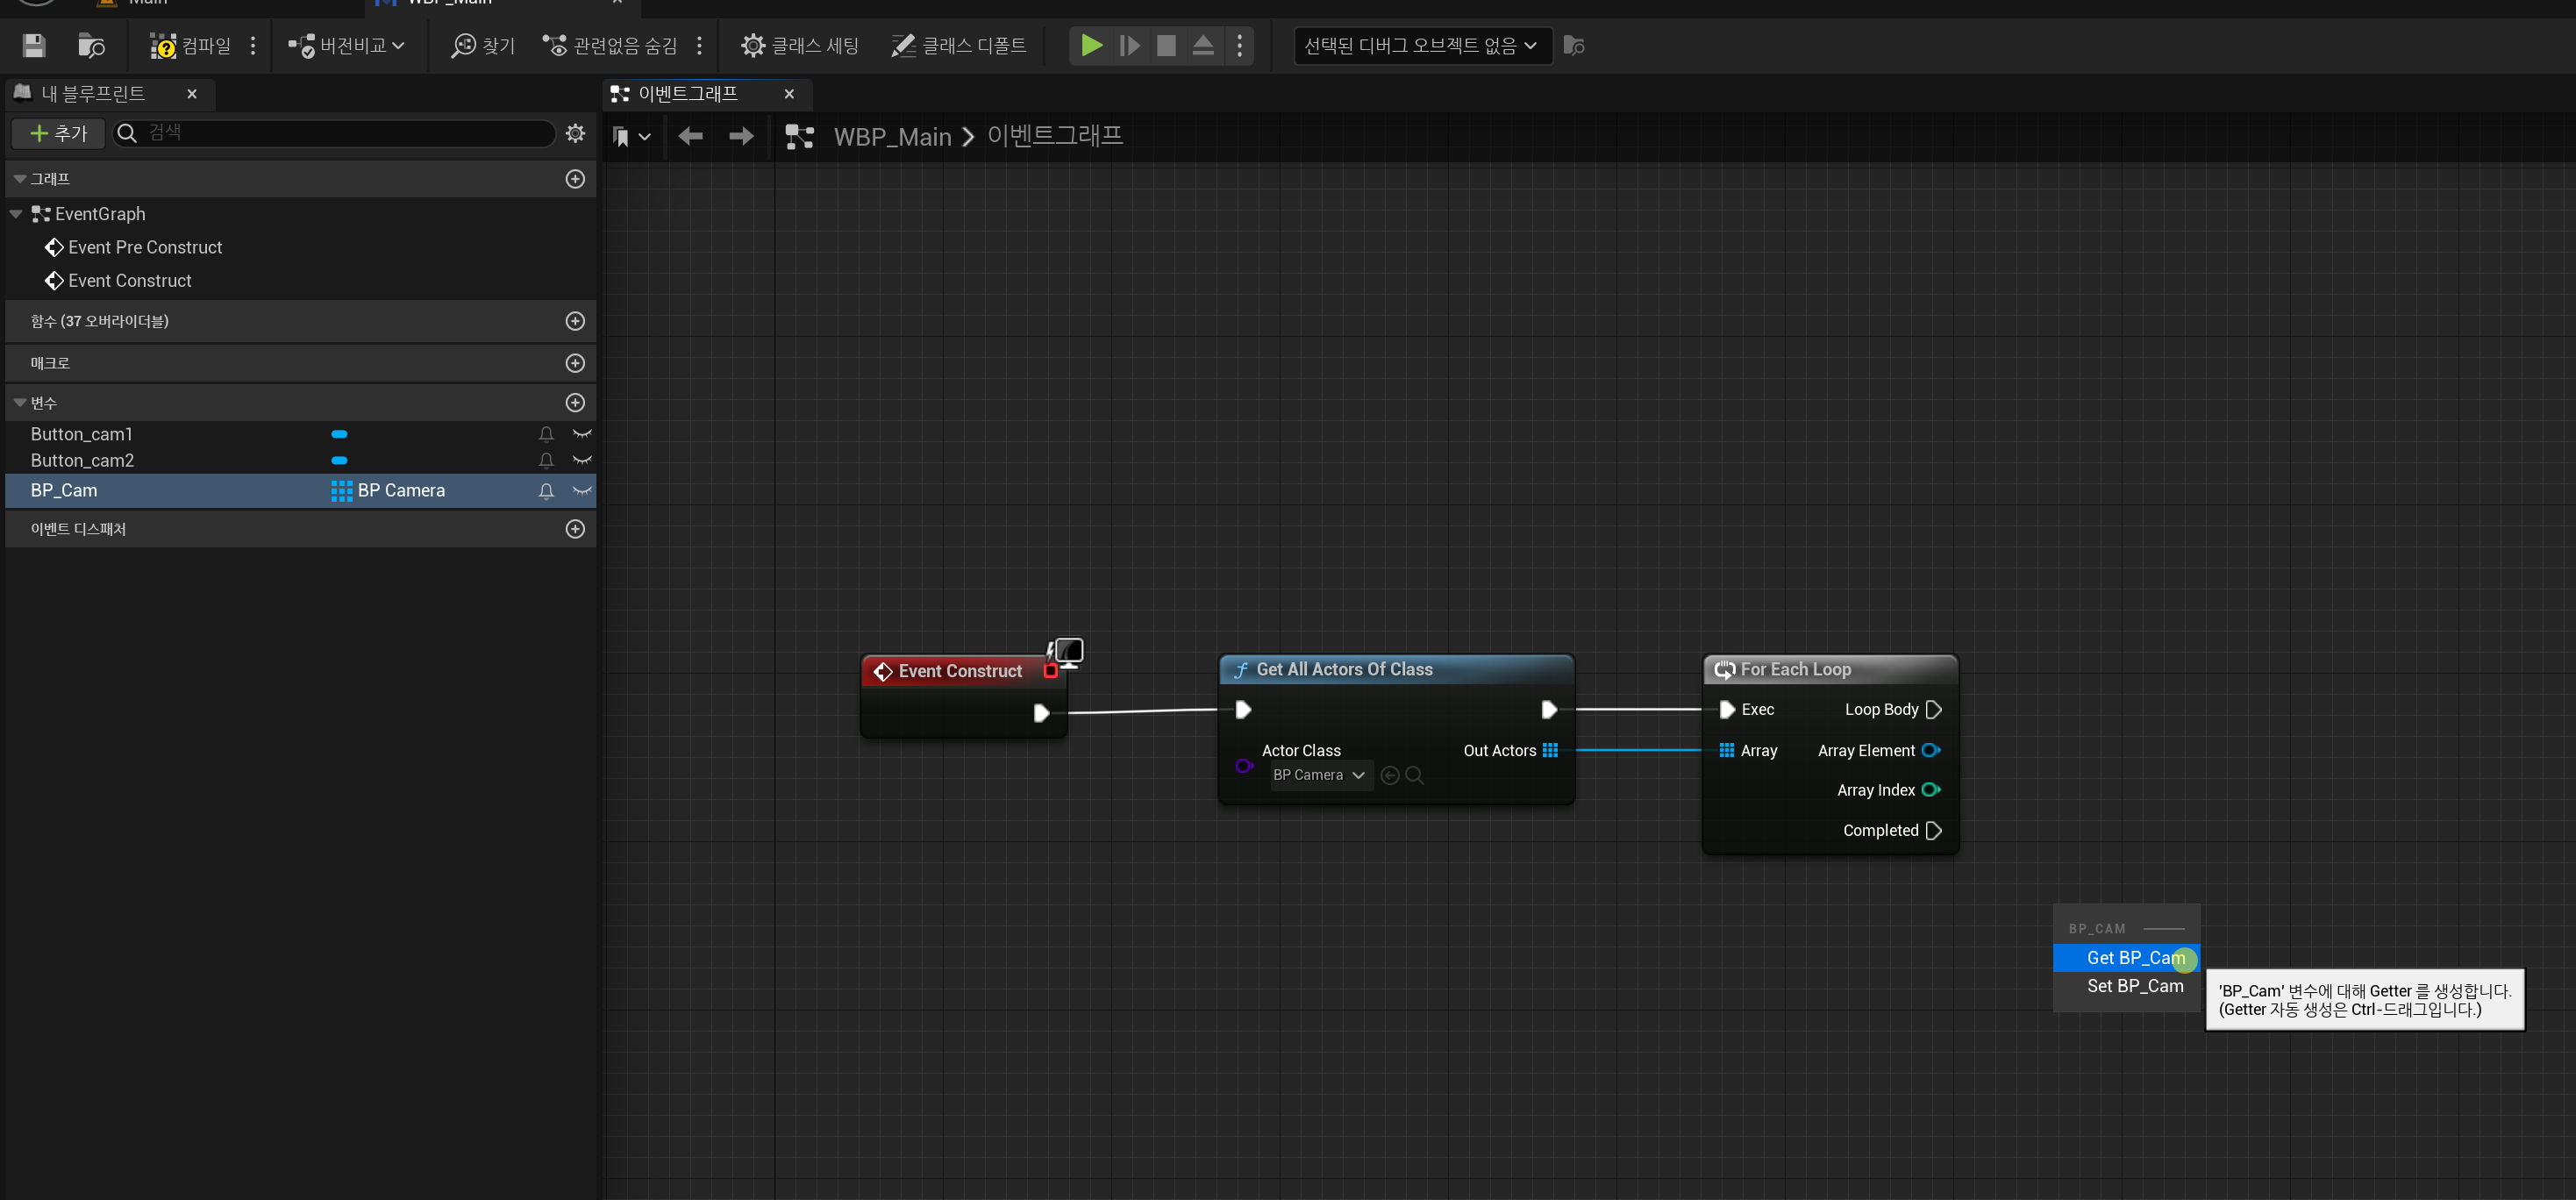The height and width of the screenshot is (1200, 2576).
Task: Click the 추가 add button
Action: (x=58, y=133)
